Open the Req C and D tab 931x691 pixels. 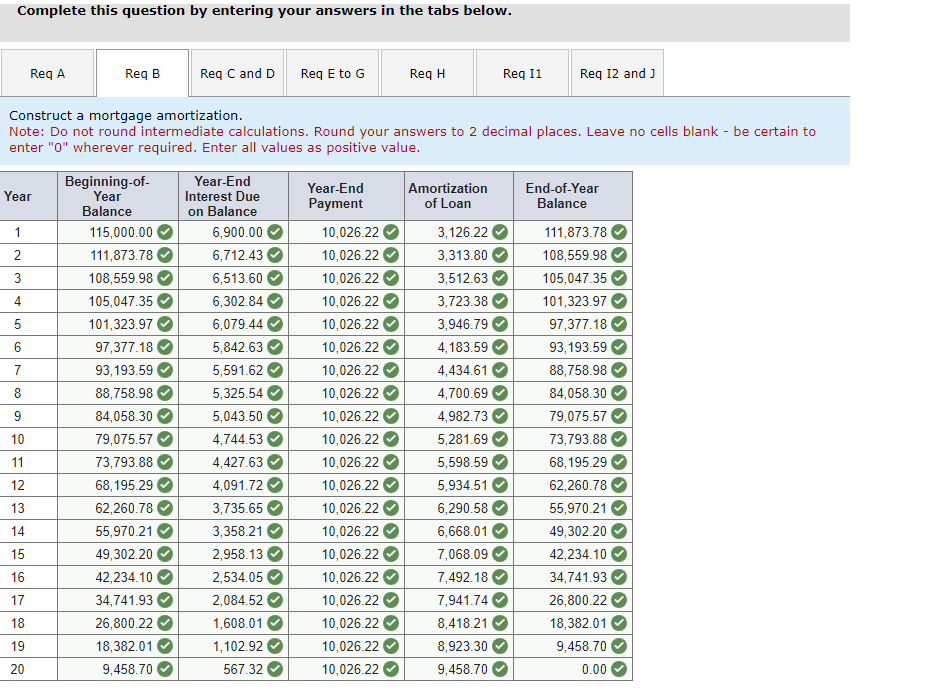click(237, 72)
